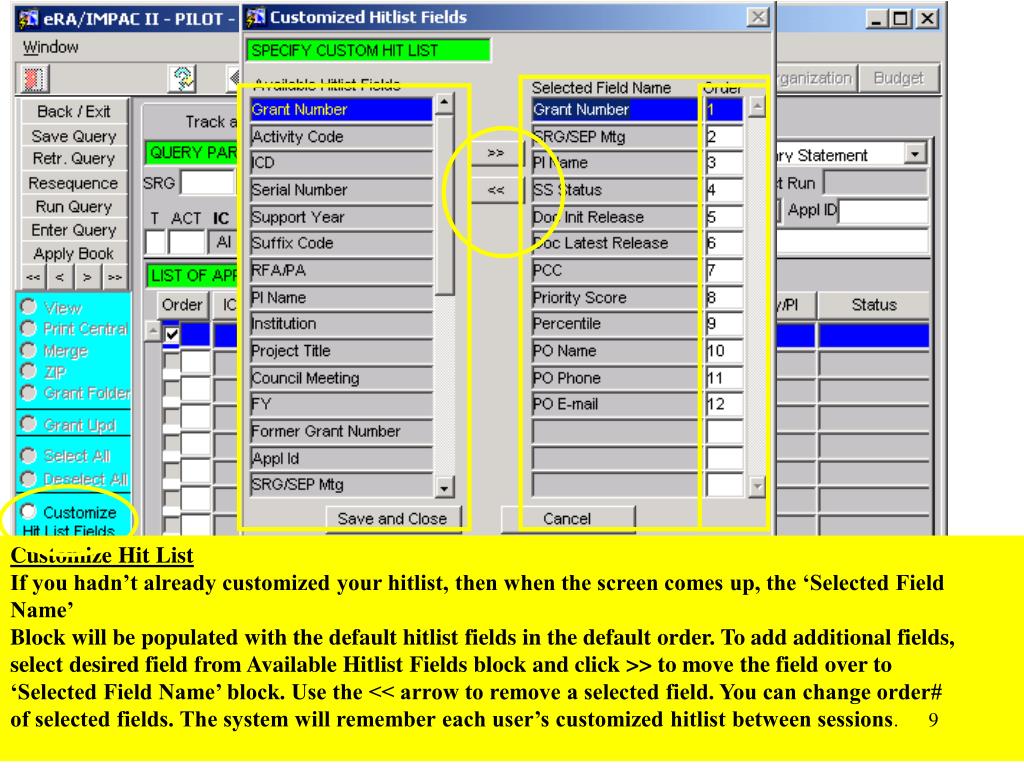Select the ZIP radio option
Image resolution: width=1024 pixels, height=768 pixels.
click(x=29, y=371)
